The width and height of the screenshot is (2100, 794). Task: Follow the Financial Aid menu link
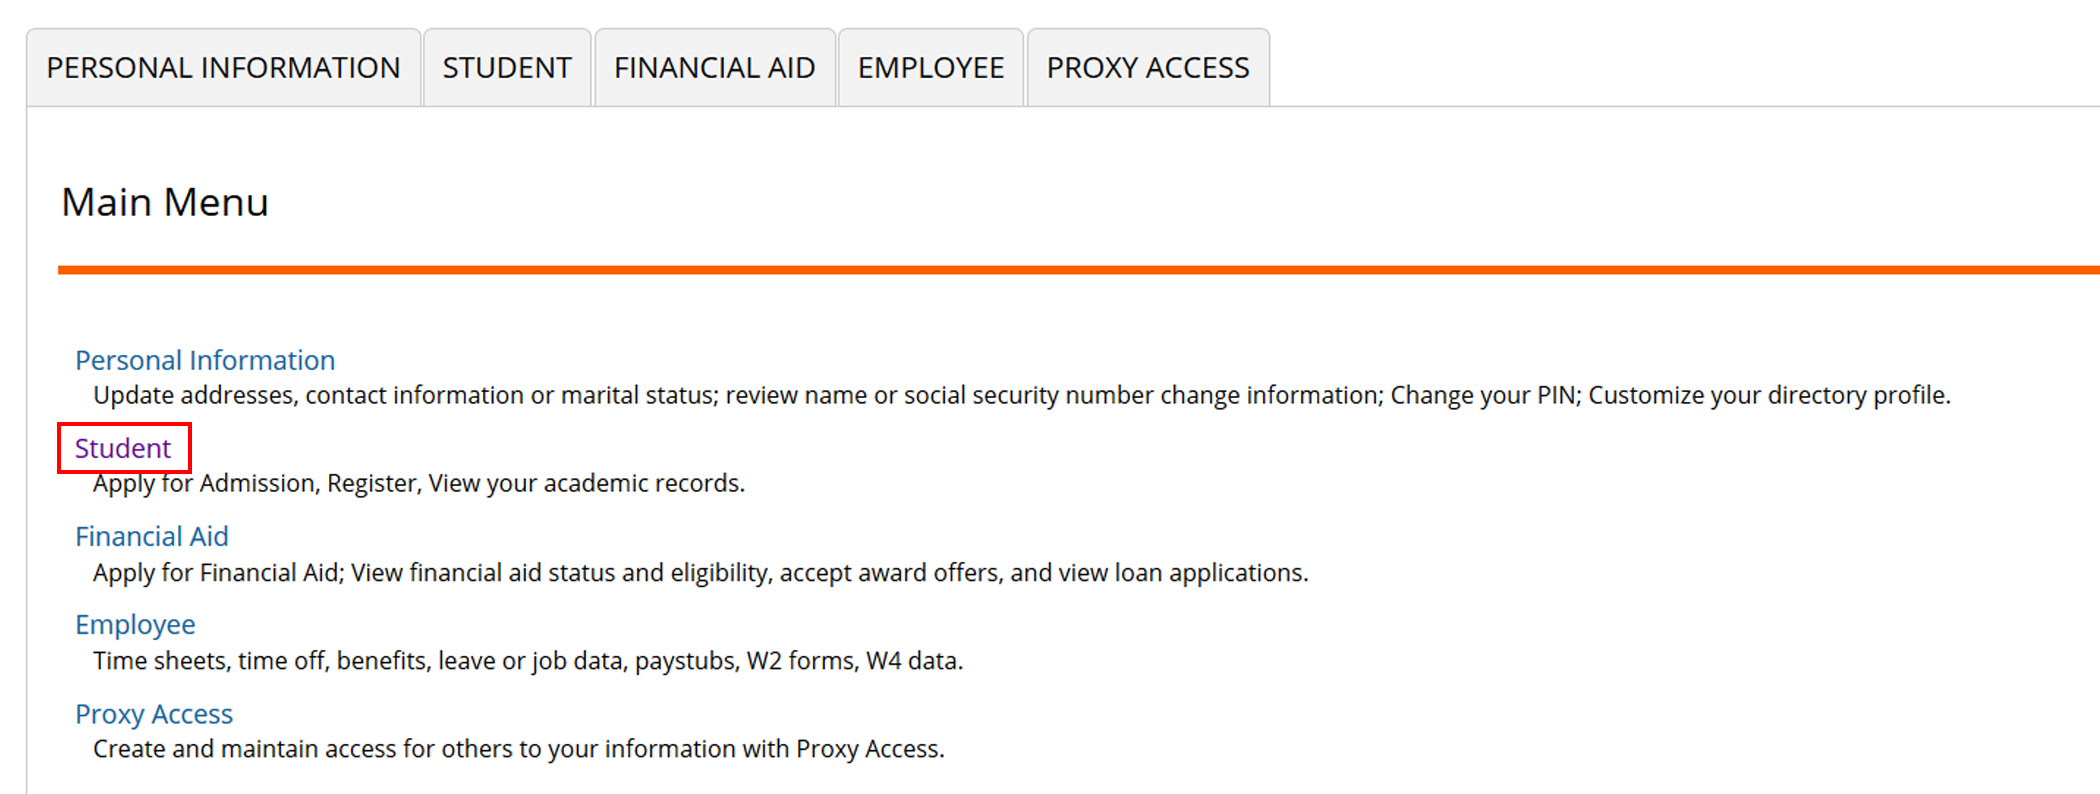pos(152,537)
